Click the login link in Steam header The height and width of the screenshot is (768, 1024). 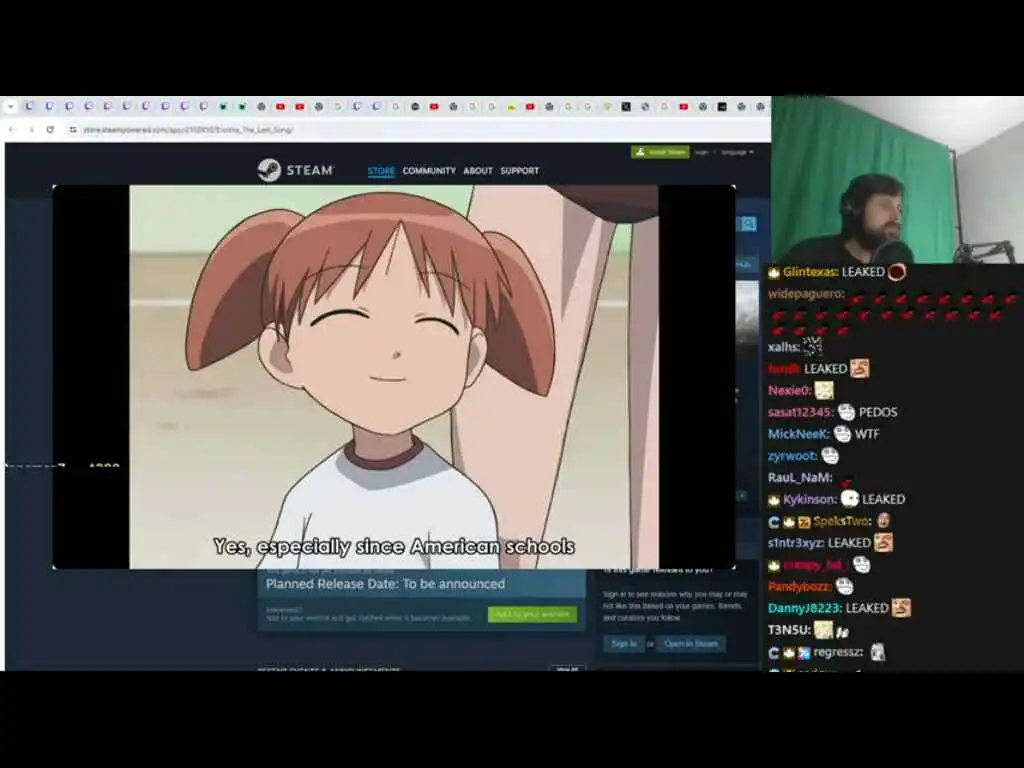coord(702,152)
